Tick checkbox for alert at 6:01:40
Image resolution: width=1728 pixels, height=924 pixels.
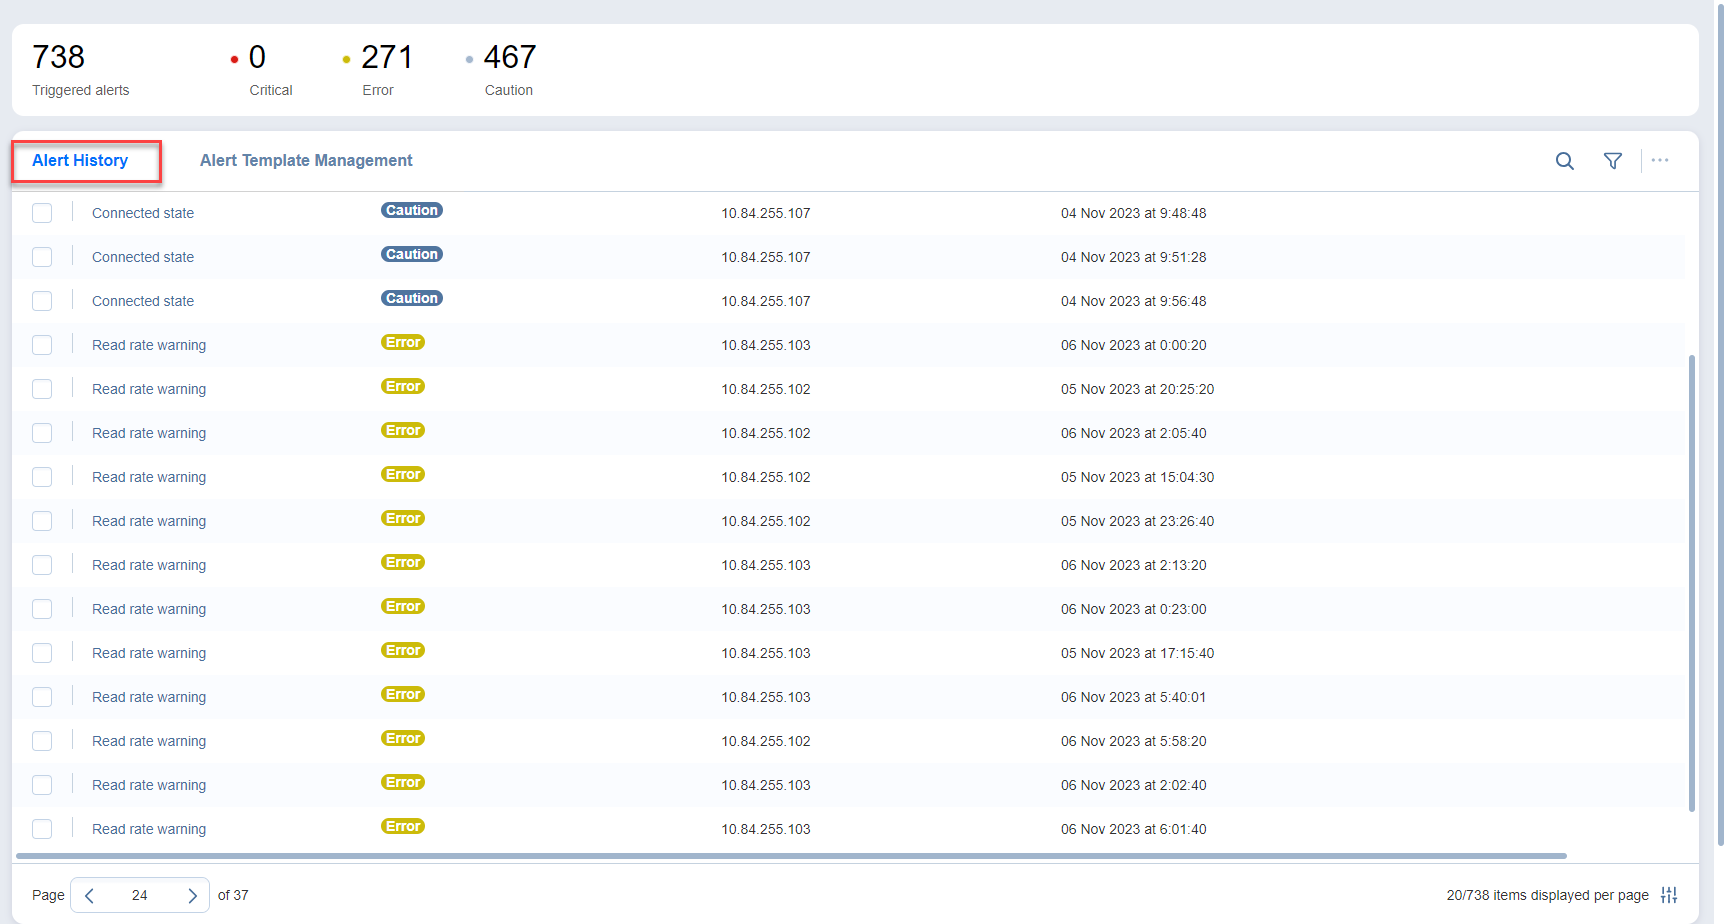[42, 829]
